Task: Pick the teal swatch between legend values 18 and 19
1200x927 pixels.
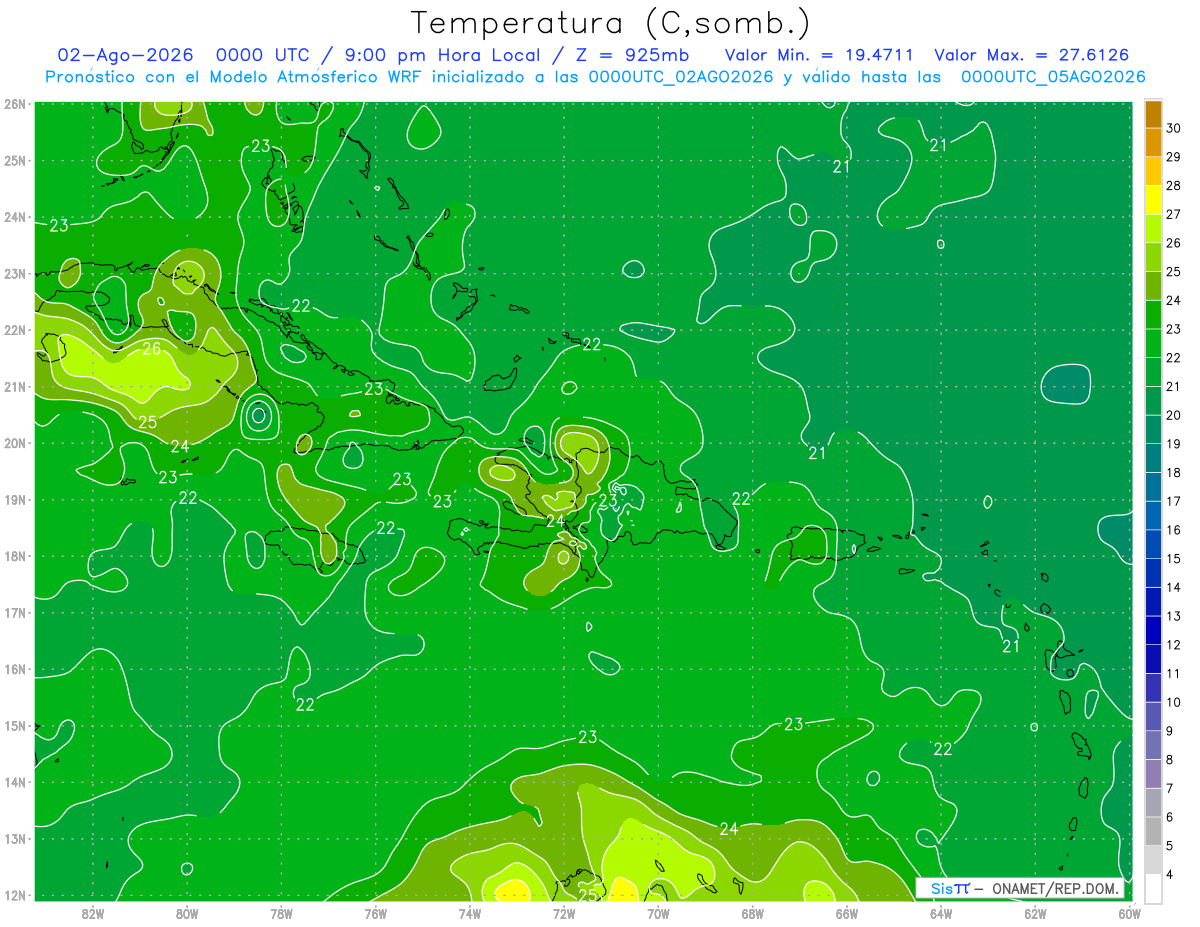Action: [x=1153, y=459]
